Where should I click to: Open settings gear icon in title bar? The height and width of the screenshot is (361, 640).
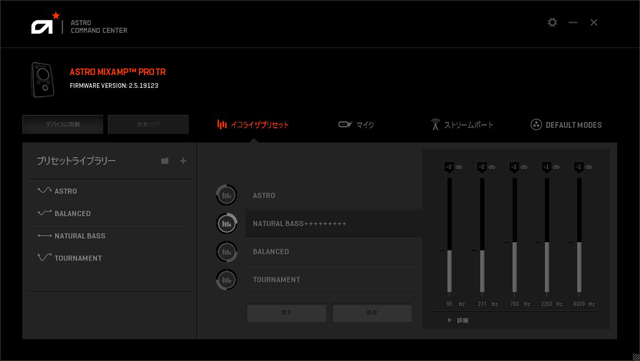pos(552,22)
